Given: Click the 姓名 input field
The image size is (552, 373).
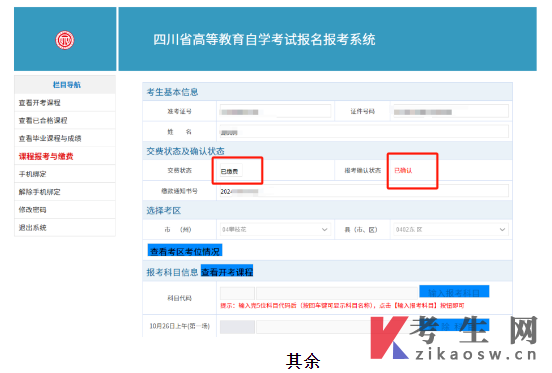Looking at the screenshot, I should tap(364, 132).
